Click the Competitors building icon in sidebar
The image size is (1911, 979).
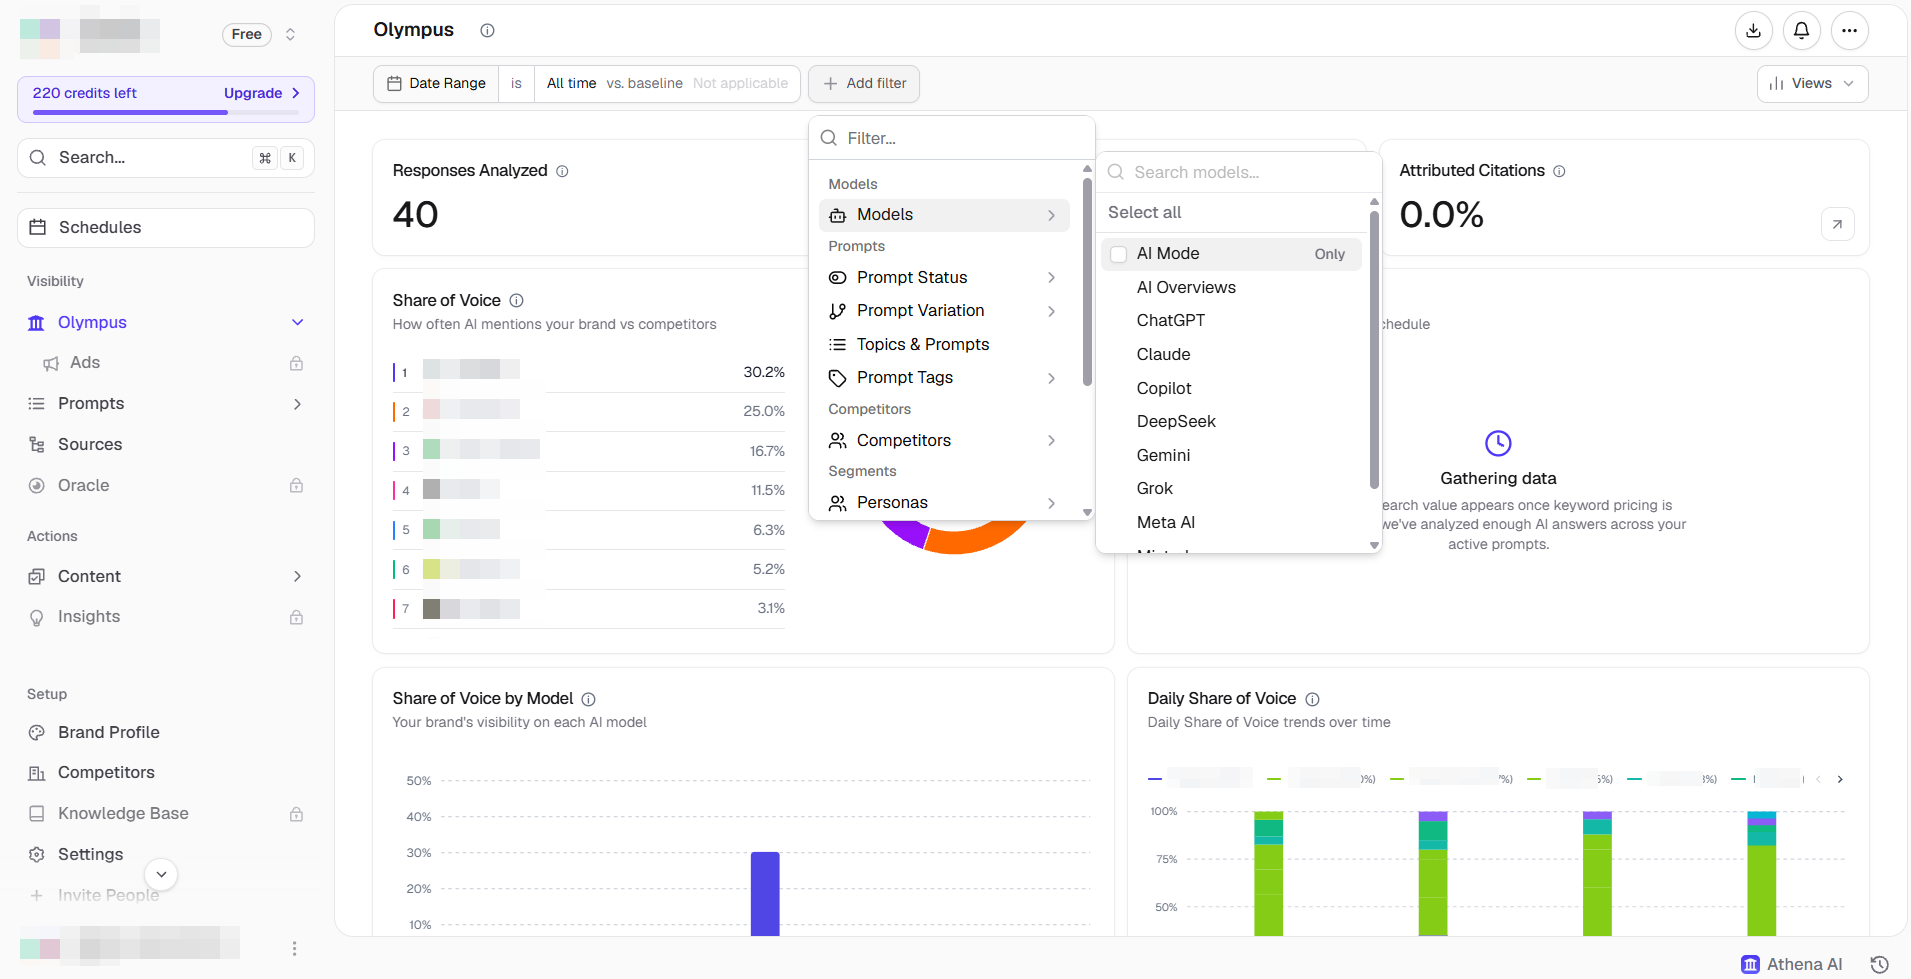click(37, 773)
